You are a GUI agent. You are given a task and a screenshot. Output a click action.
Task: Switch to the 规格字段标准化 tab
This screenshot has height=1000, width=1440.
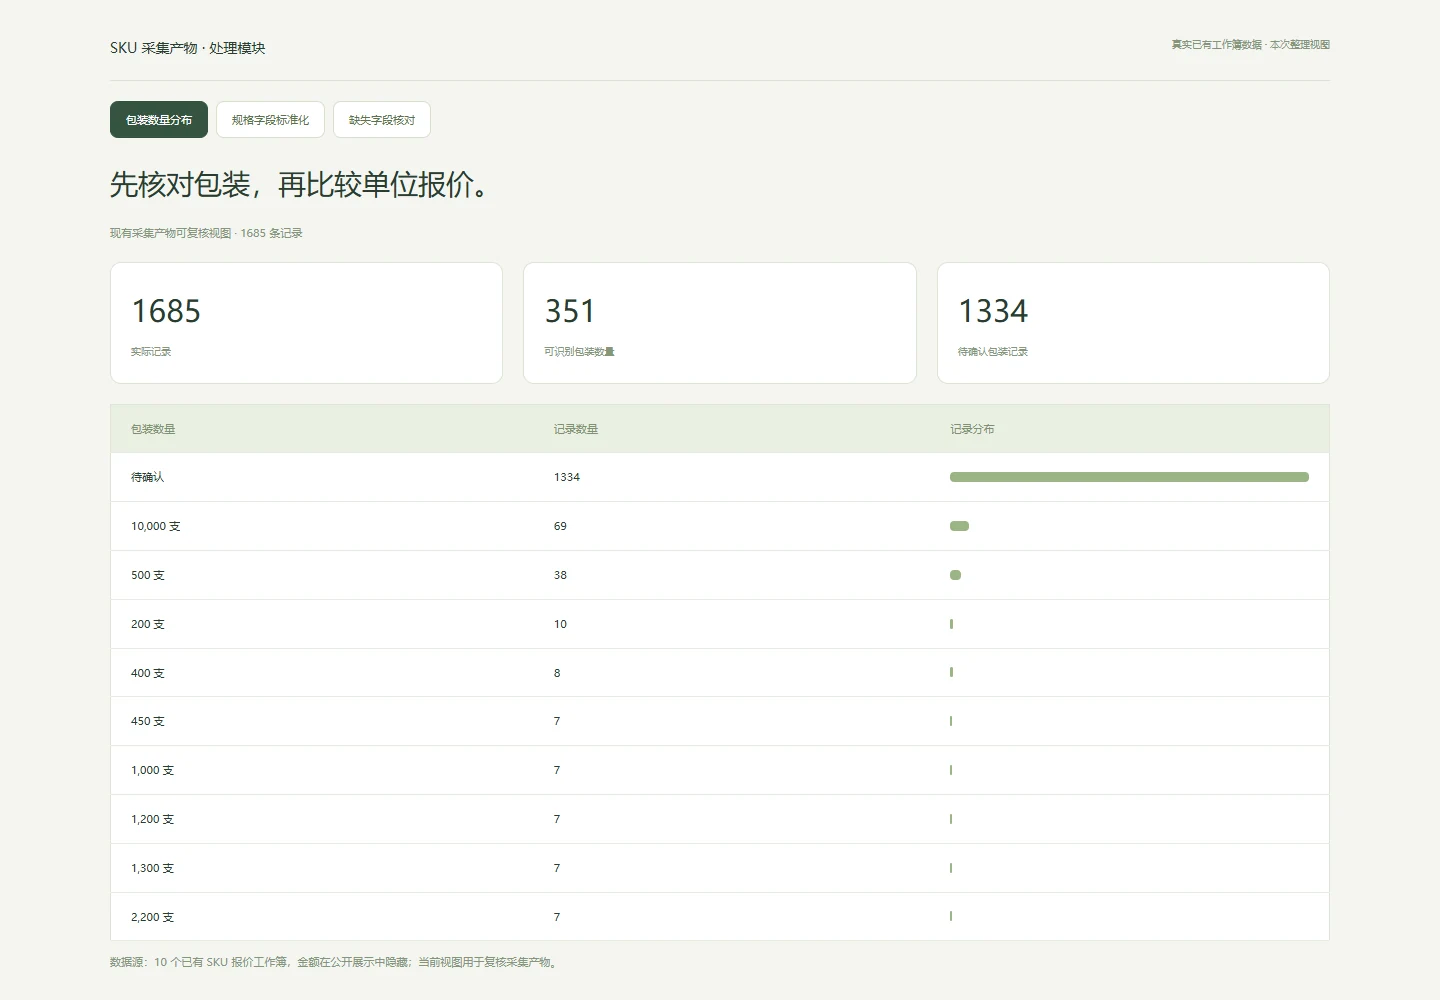pos(270,120)
